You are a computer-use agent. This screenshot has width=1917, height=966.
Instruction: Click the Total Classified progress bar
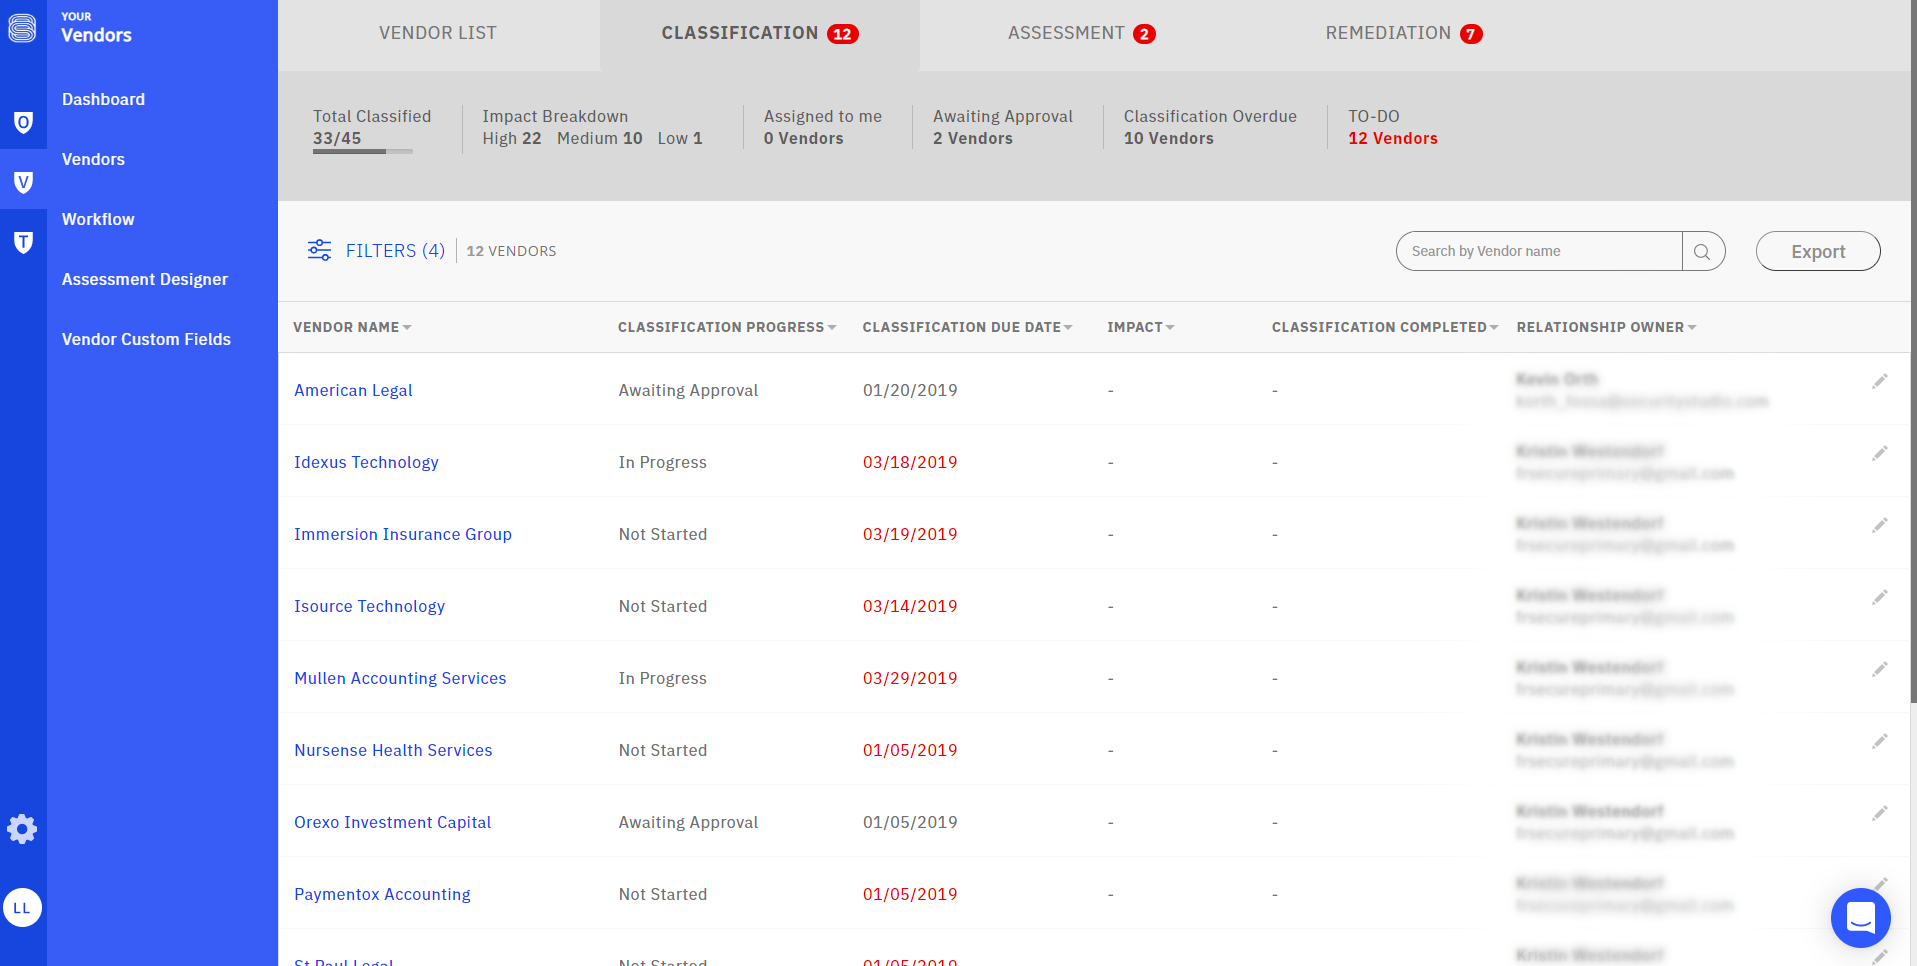(363, 152)
